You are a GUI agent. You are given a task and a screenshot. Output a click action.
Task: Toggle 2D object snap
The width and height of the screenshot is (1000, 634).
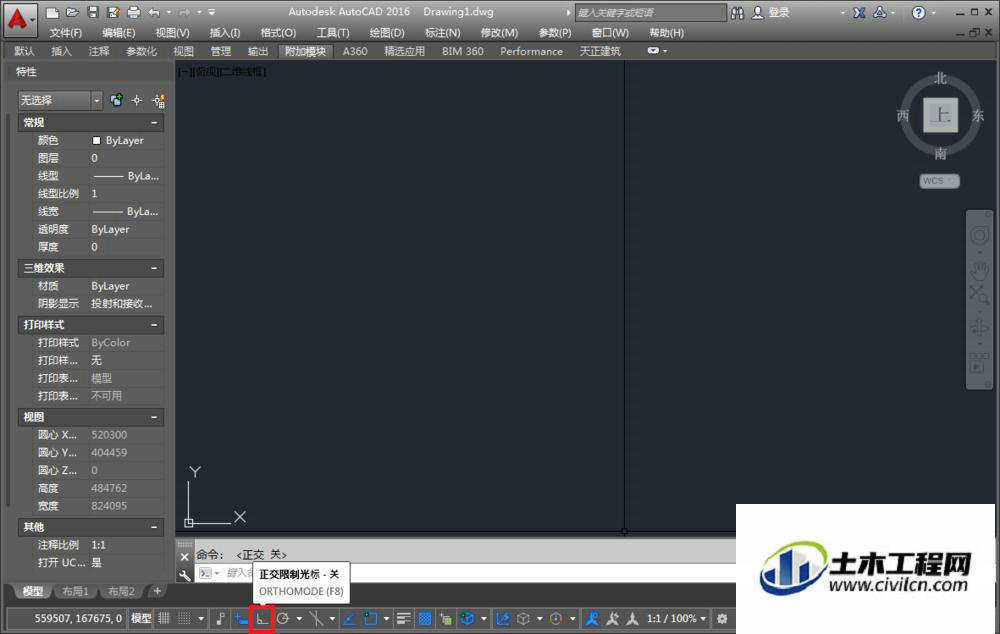(371, 619)
